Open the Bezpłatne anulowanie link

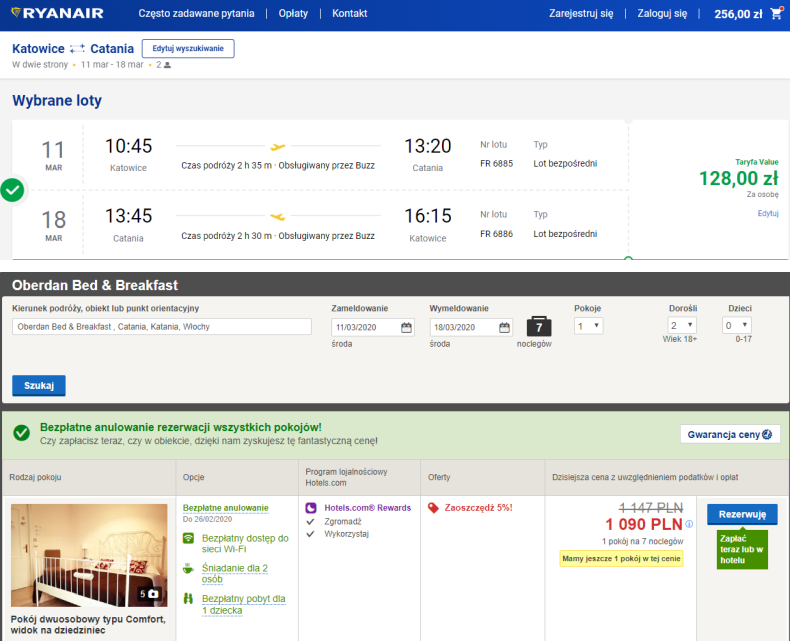coord(226,508)
